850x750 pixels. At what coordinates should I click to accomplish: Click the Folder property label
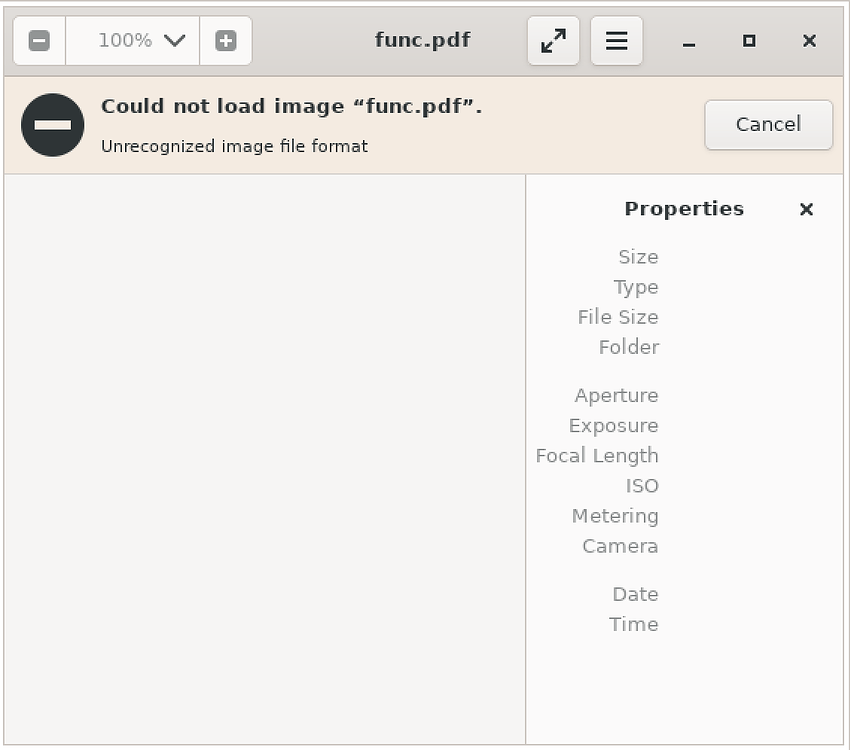tap(628, 347)
